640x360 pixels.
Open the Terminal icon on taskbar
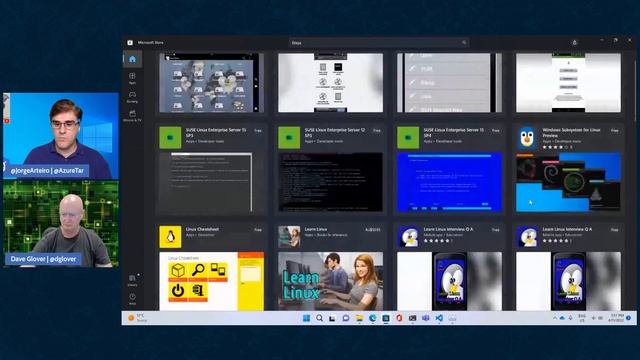[412, 318]
